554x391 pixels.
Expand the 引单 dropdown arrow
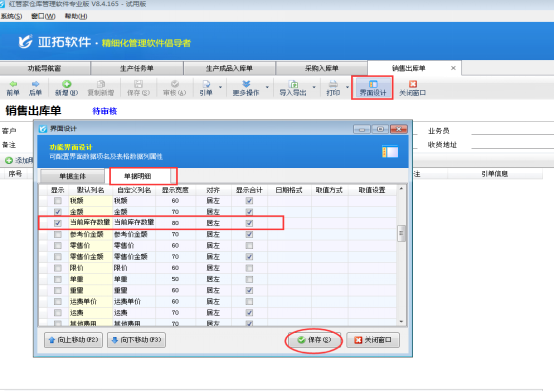(x=220, y=87)
